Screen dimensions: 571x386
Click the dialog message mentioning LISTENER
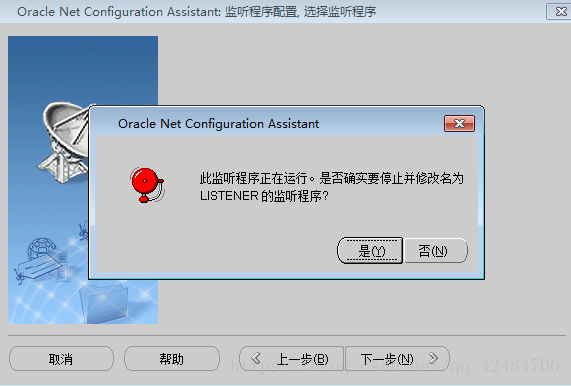[x=331, y=187]
